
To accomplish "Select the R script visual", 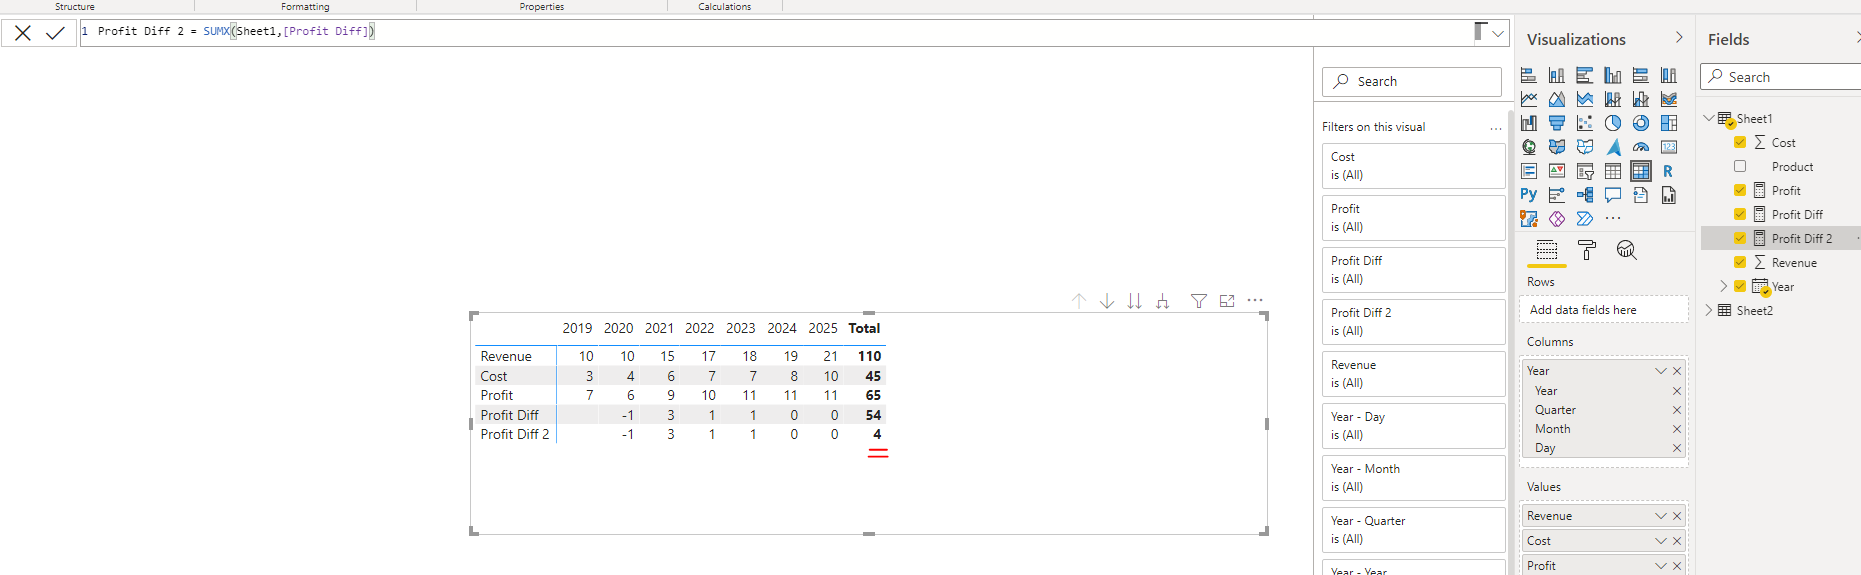I will pyautogui.click(x=1668, y=171).
